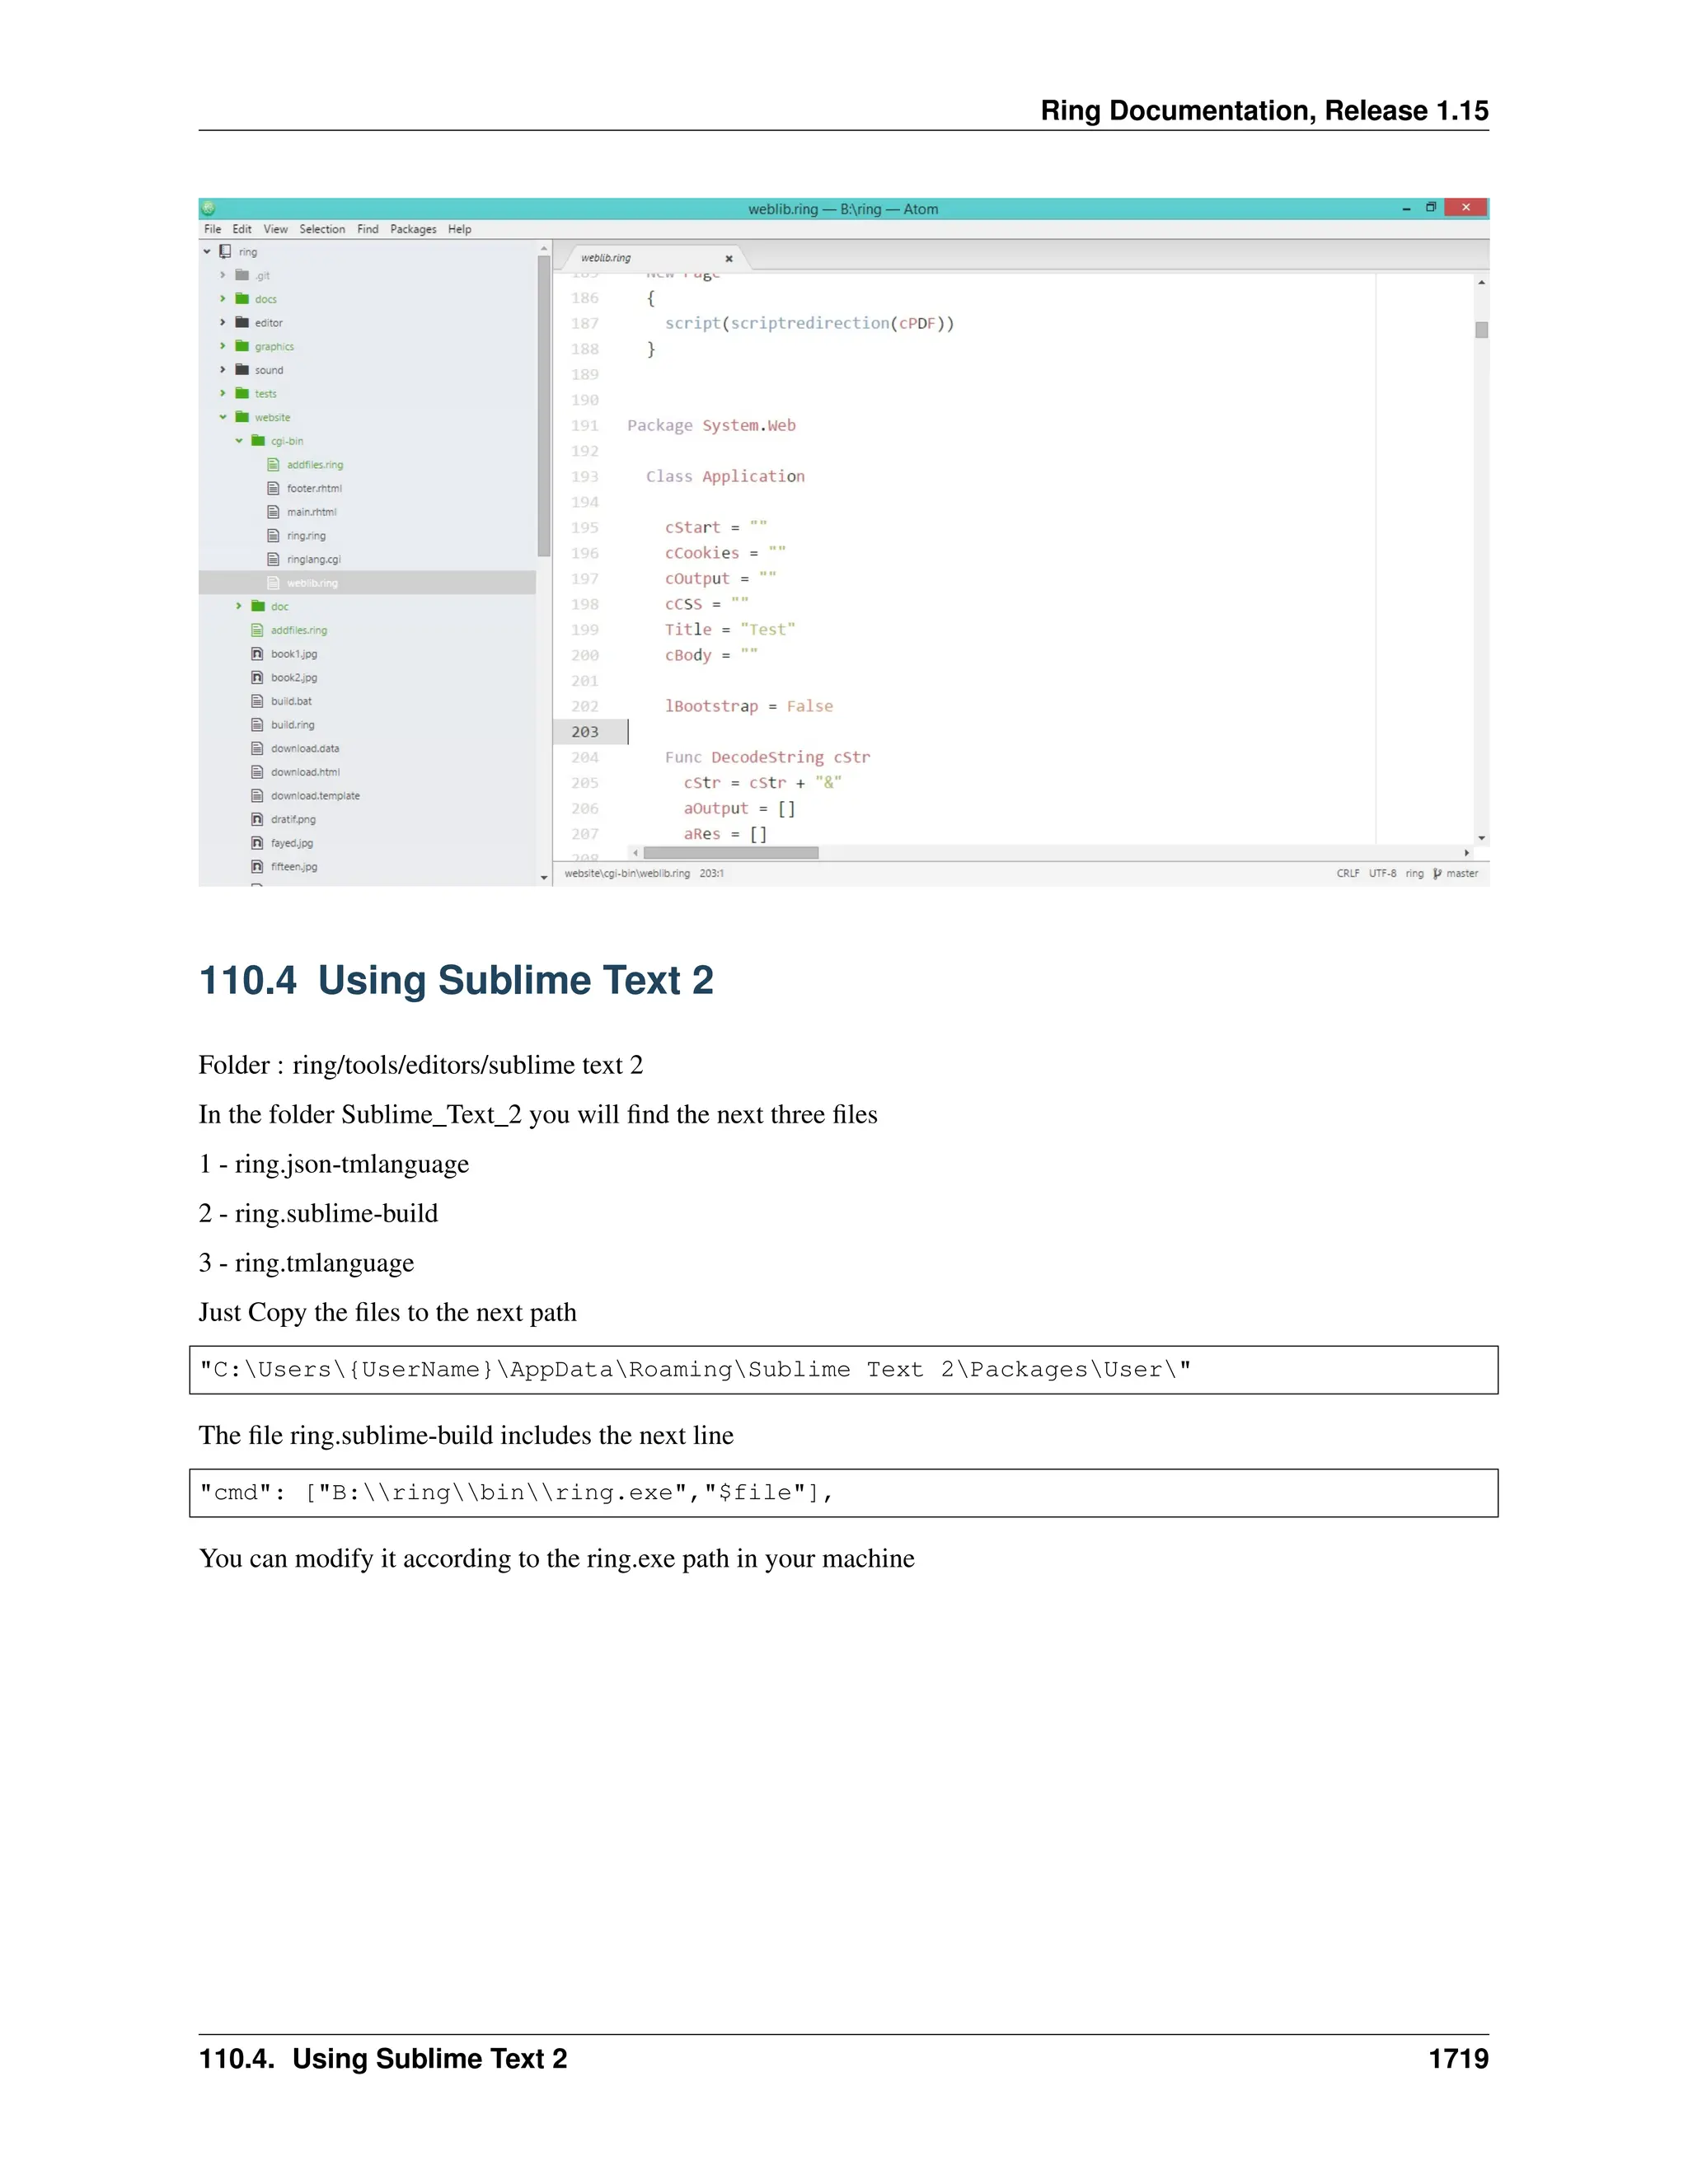The width and height of the screenshot is (1688, 2184).
Task: Expand the graphics folder
Action: (223, 346)
